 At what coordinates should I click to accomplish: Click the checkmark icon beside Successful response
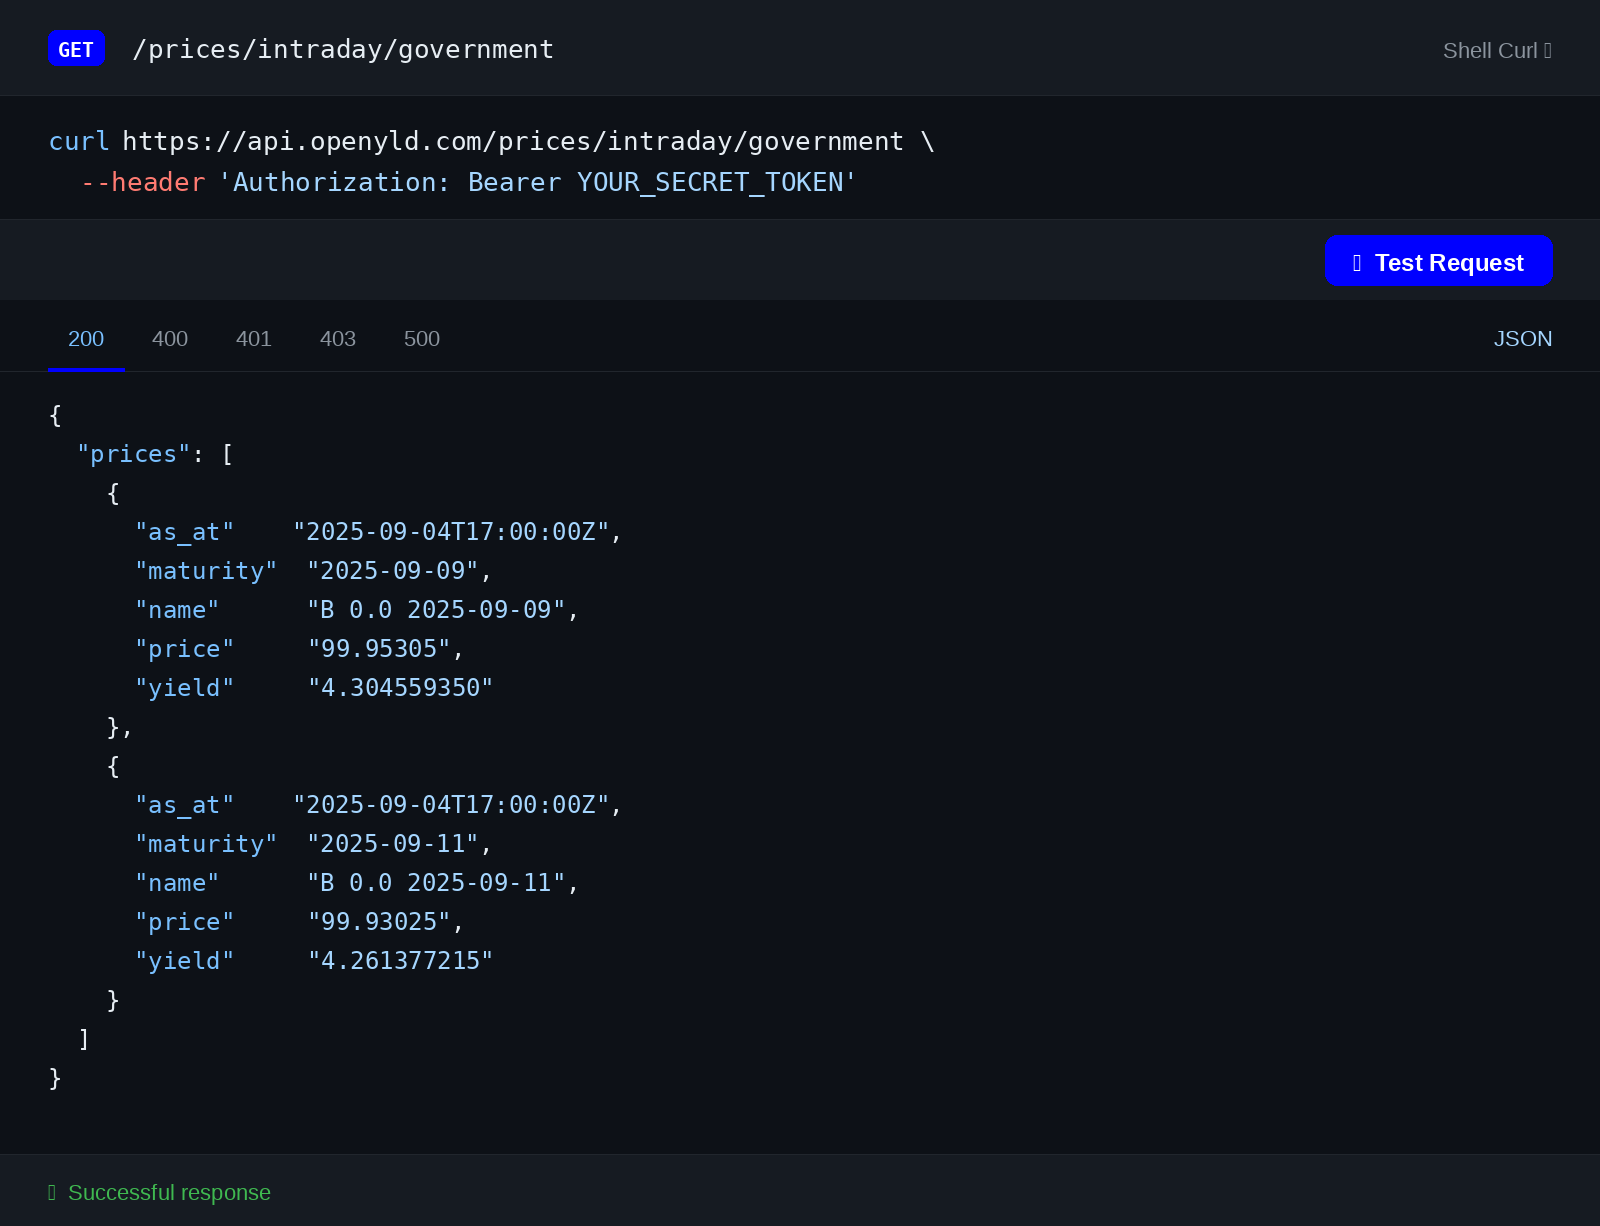52,1192
